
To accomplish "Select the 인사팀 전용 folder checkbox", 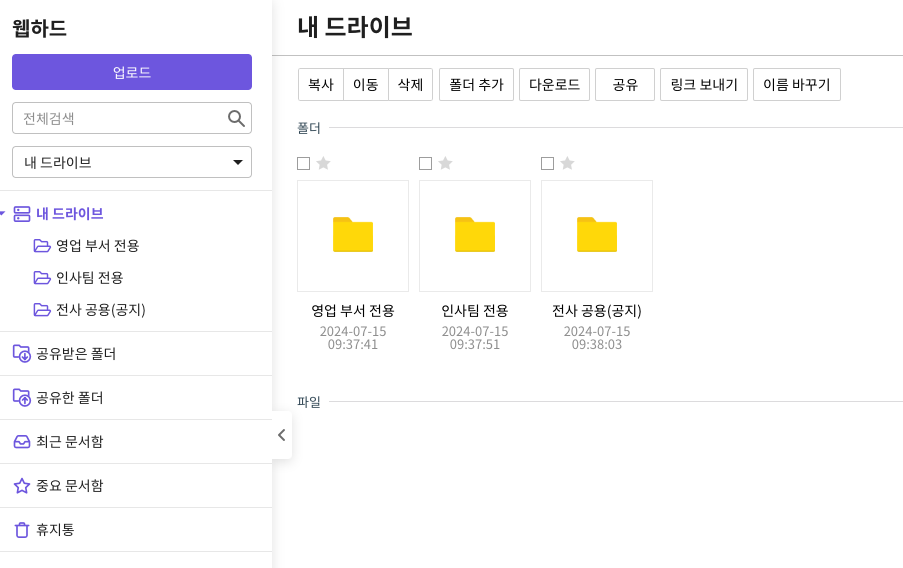I will pos(426,163).
